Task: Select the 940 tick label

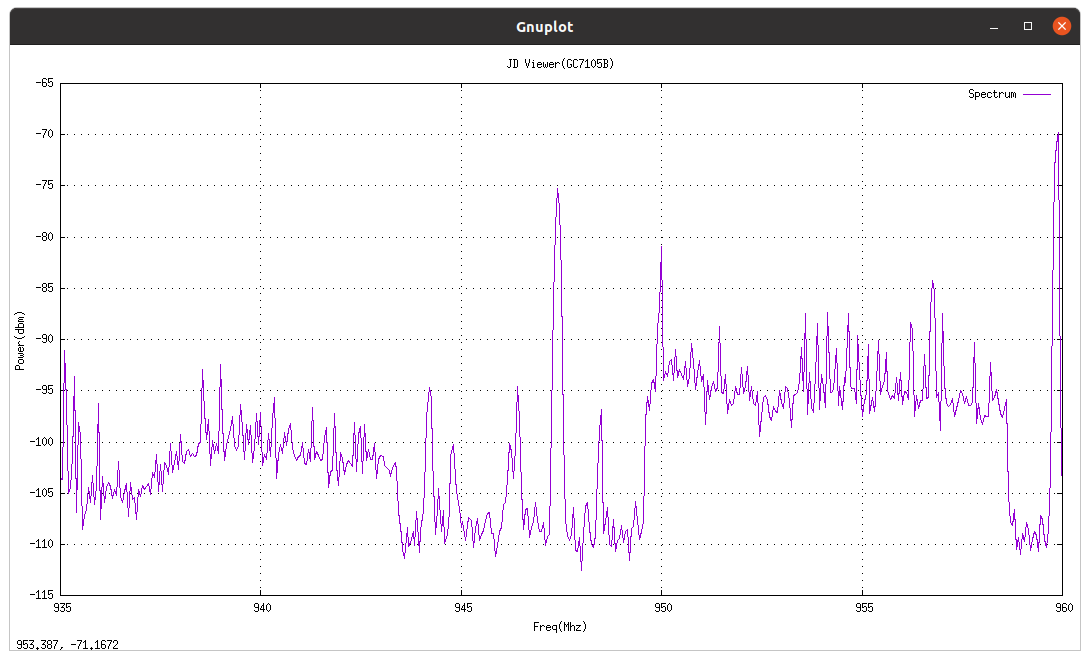Action: click(262, 607)
